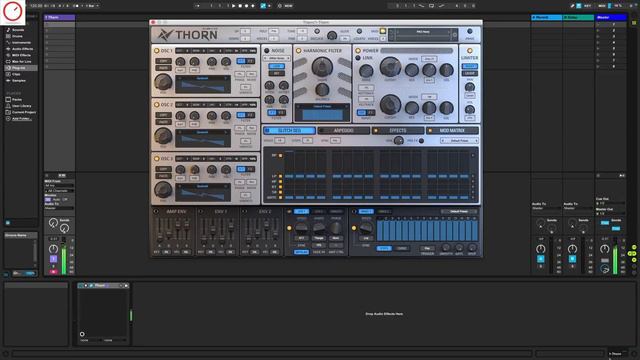Click the OSC 2 Copy button

(163, 115)
